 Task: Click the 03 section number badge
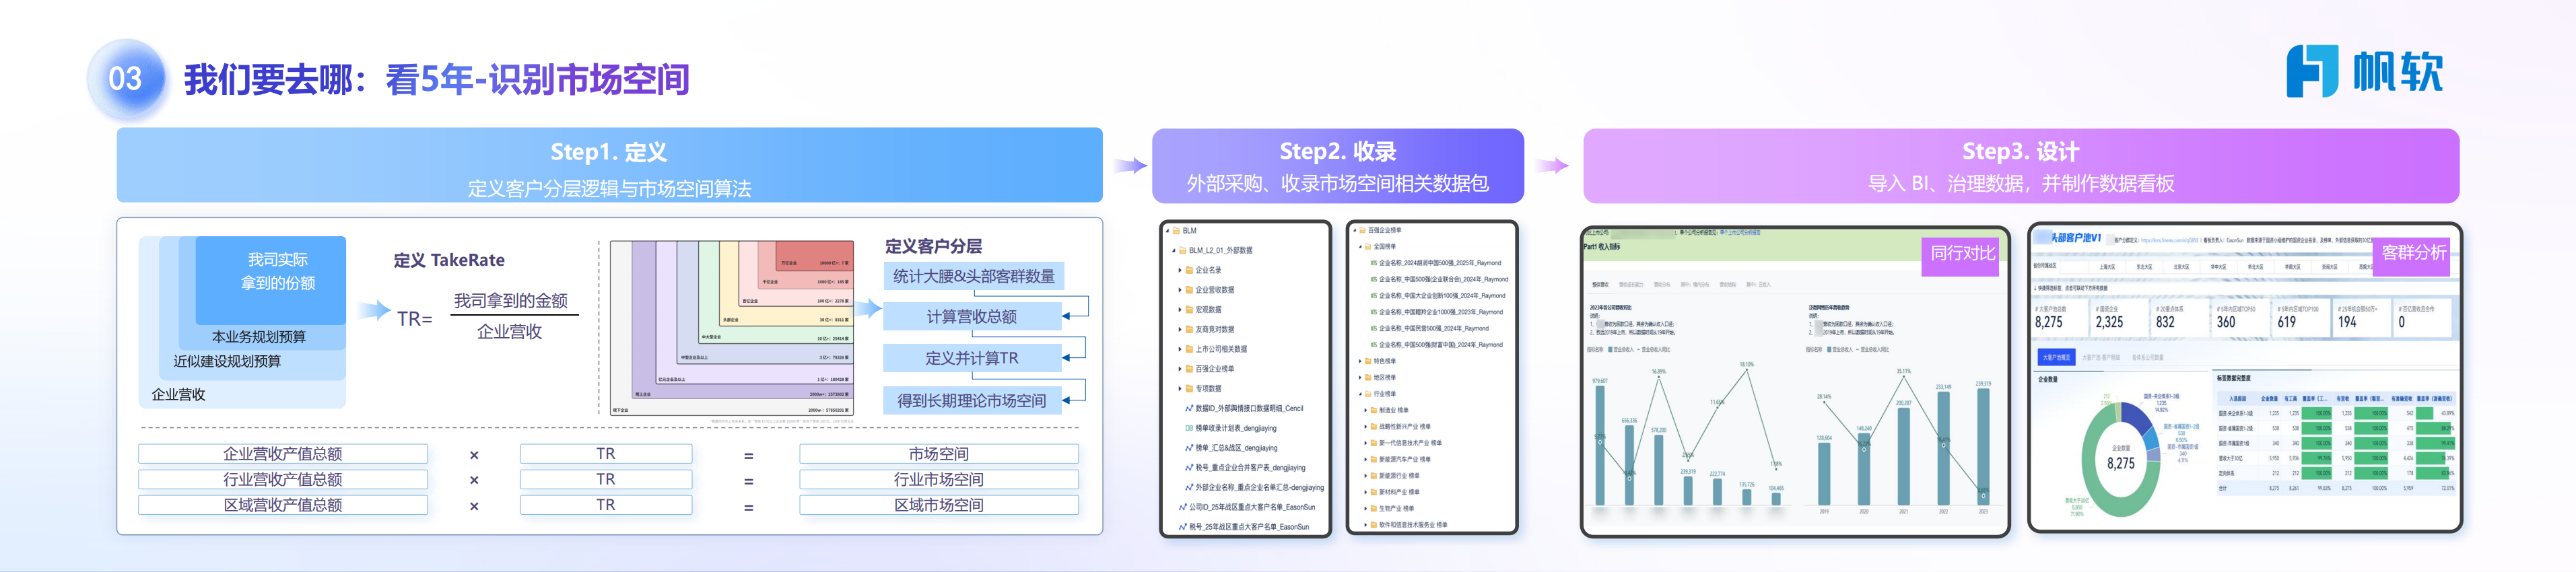click(125, 79)
